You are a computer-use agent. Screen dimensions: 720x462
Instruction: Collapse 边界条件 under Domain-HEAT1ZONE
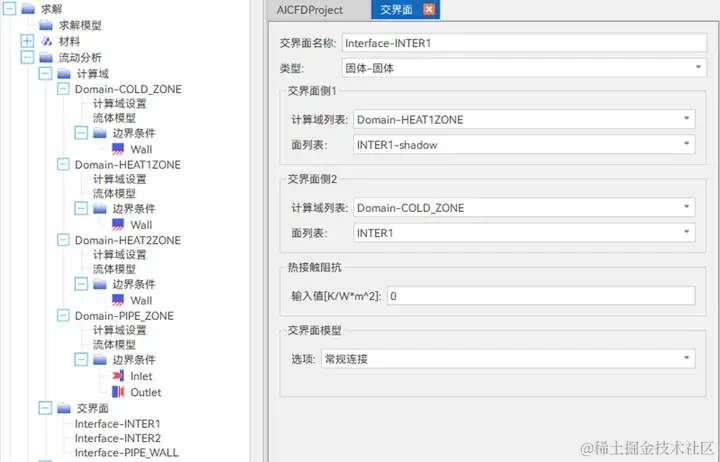click(81, 208)
